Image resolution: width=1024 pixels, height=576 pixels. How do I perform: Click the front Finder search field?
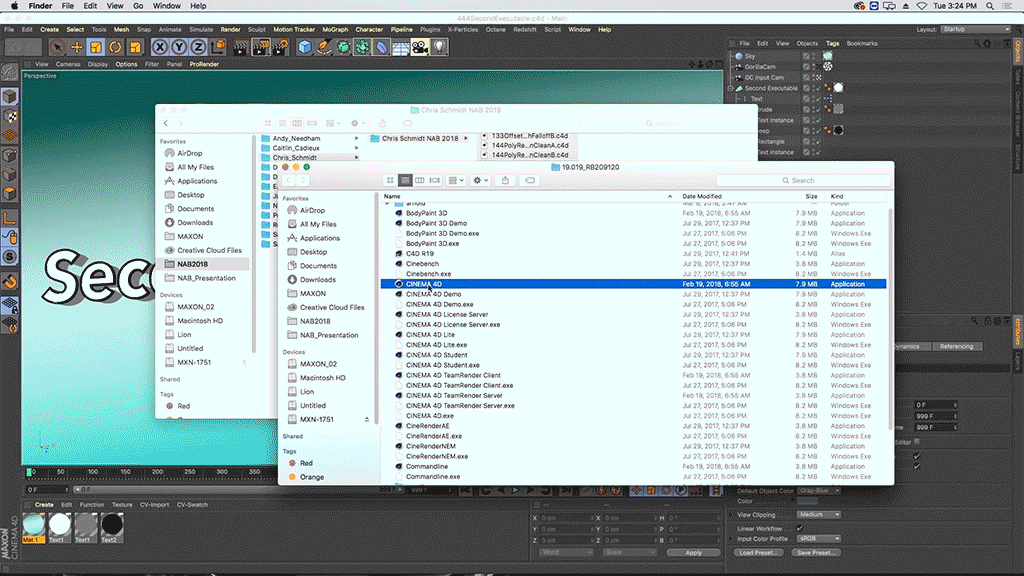pyautogui.click(x=803, y=180)
